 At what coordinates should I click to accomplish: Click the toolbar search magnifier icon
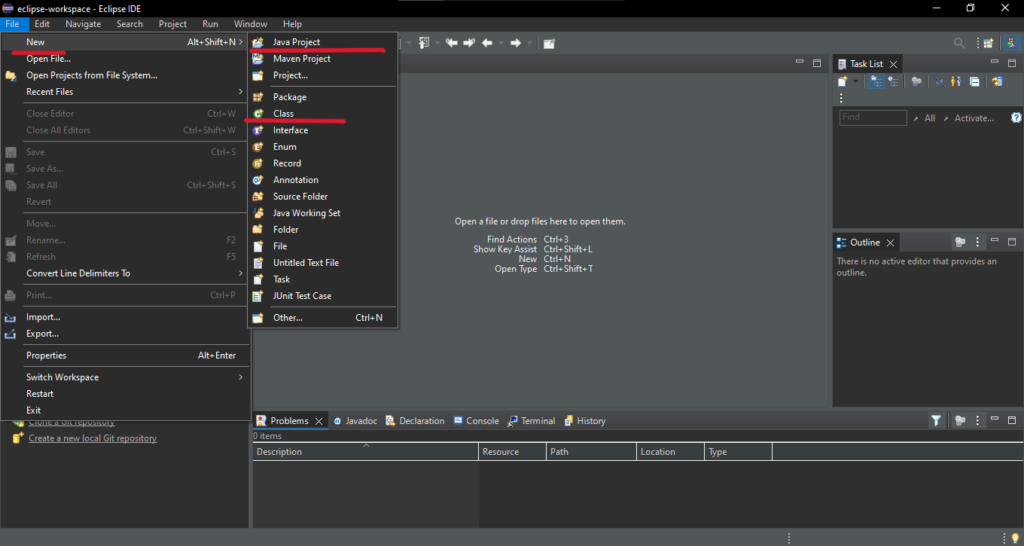[x=959, y=43]
